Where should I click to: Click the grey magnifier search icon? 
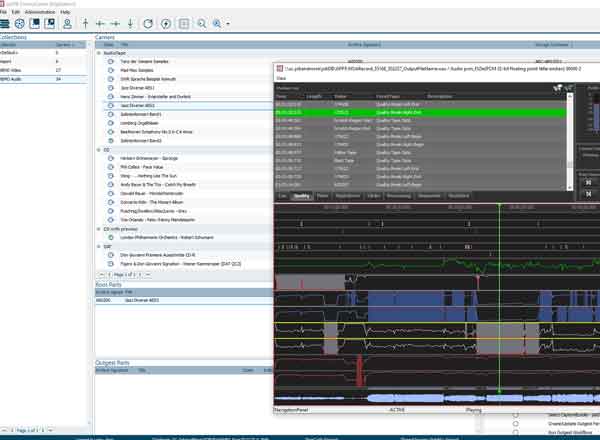[201, 24]
